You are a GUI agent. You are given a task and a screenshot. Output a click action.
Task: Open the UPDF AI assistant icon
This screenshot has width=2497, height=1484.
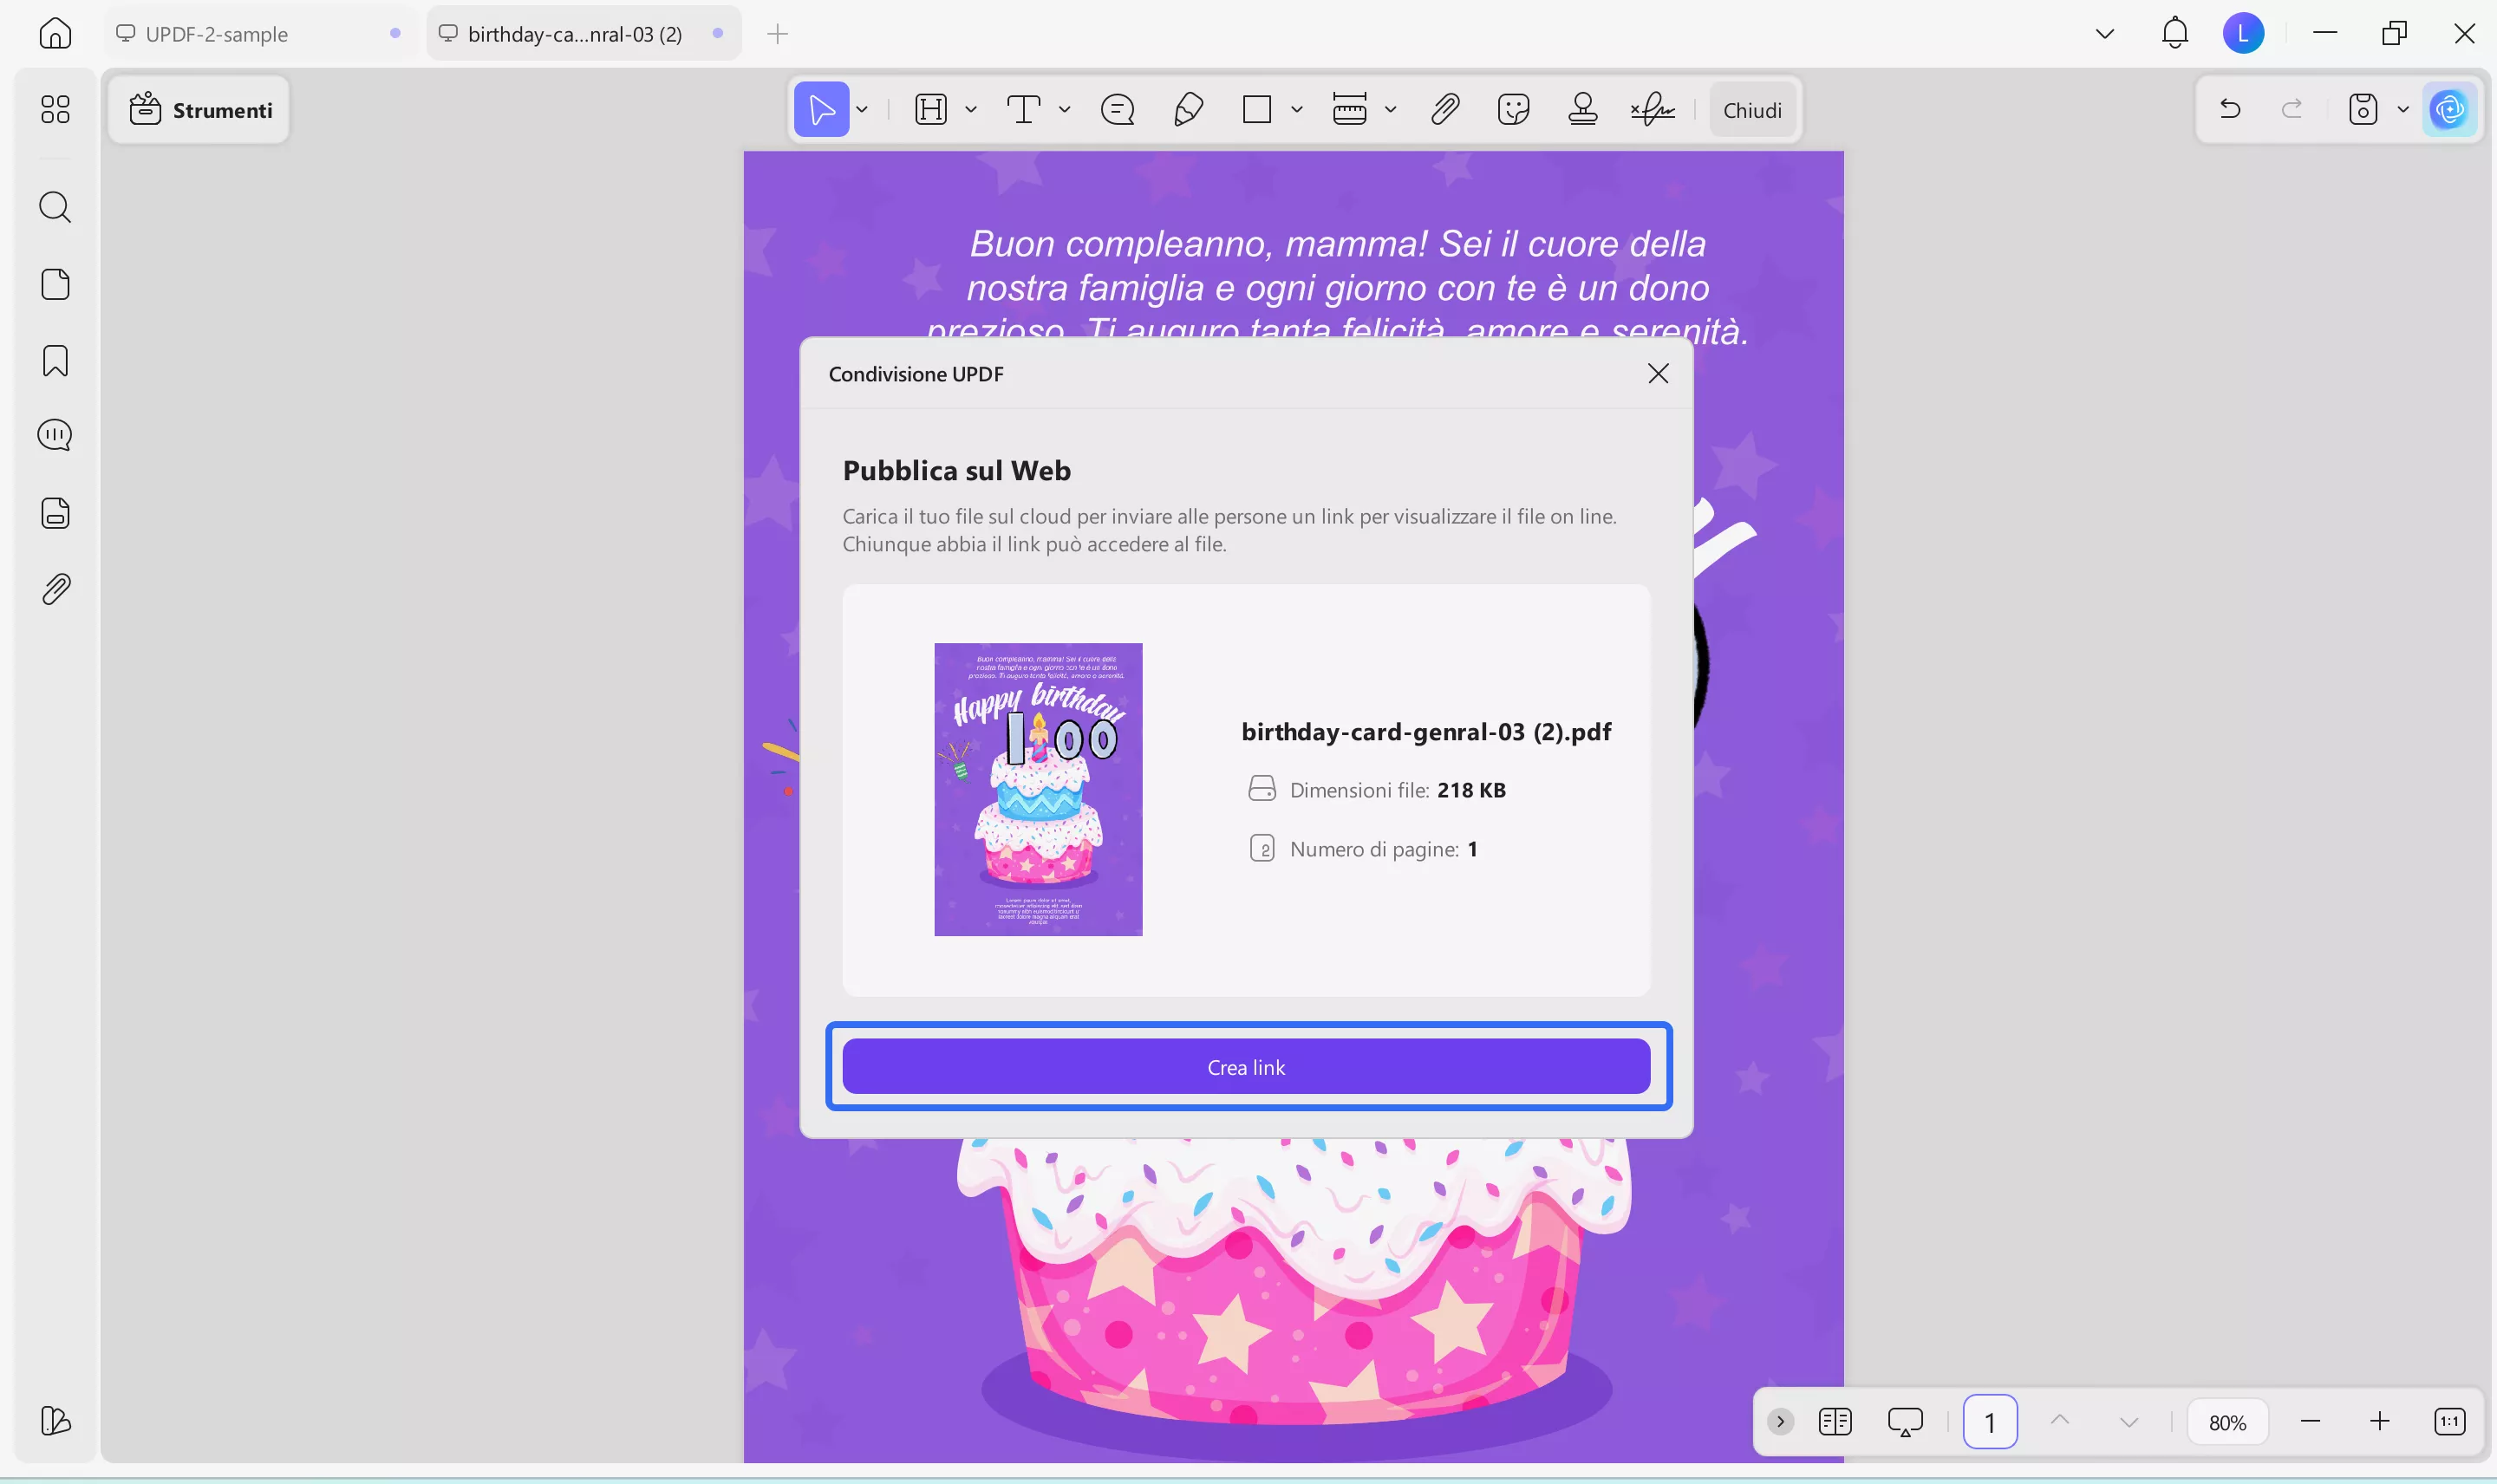2448,109
